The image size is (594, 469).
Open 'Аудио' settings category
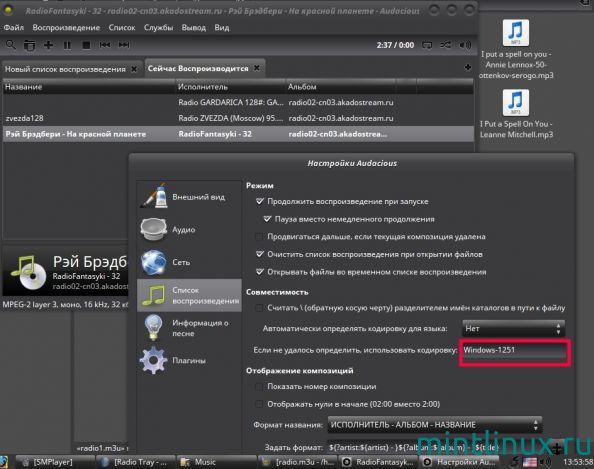[x=189, y=230]
